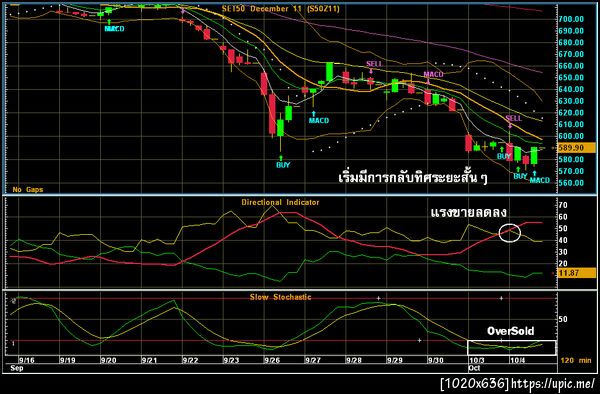Click the Sep month label
Image resolution: width=600 pixels, height=394 pixels.
click(x=17, y=368)
